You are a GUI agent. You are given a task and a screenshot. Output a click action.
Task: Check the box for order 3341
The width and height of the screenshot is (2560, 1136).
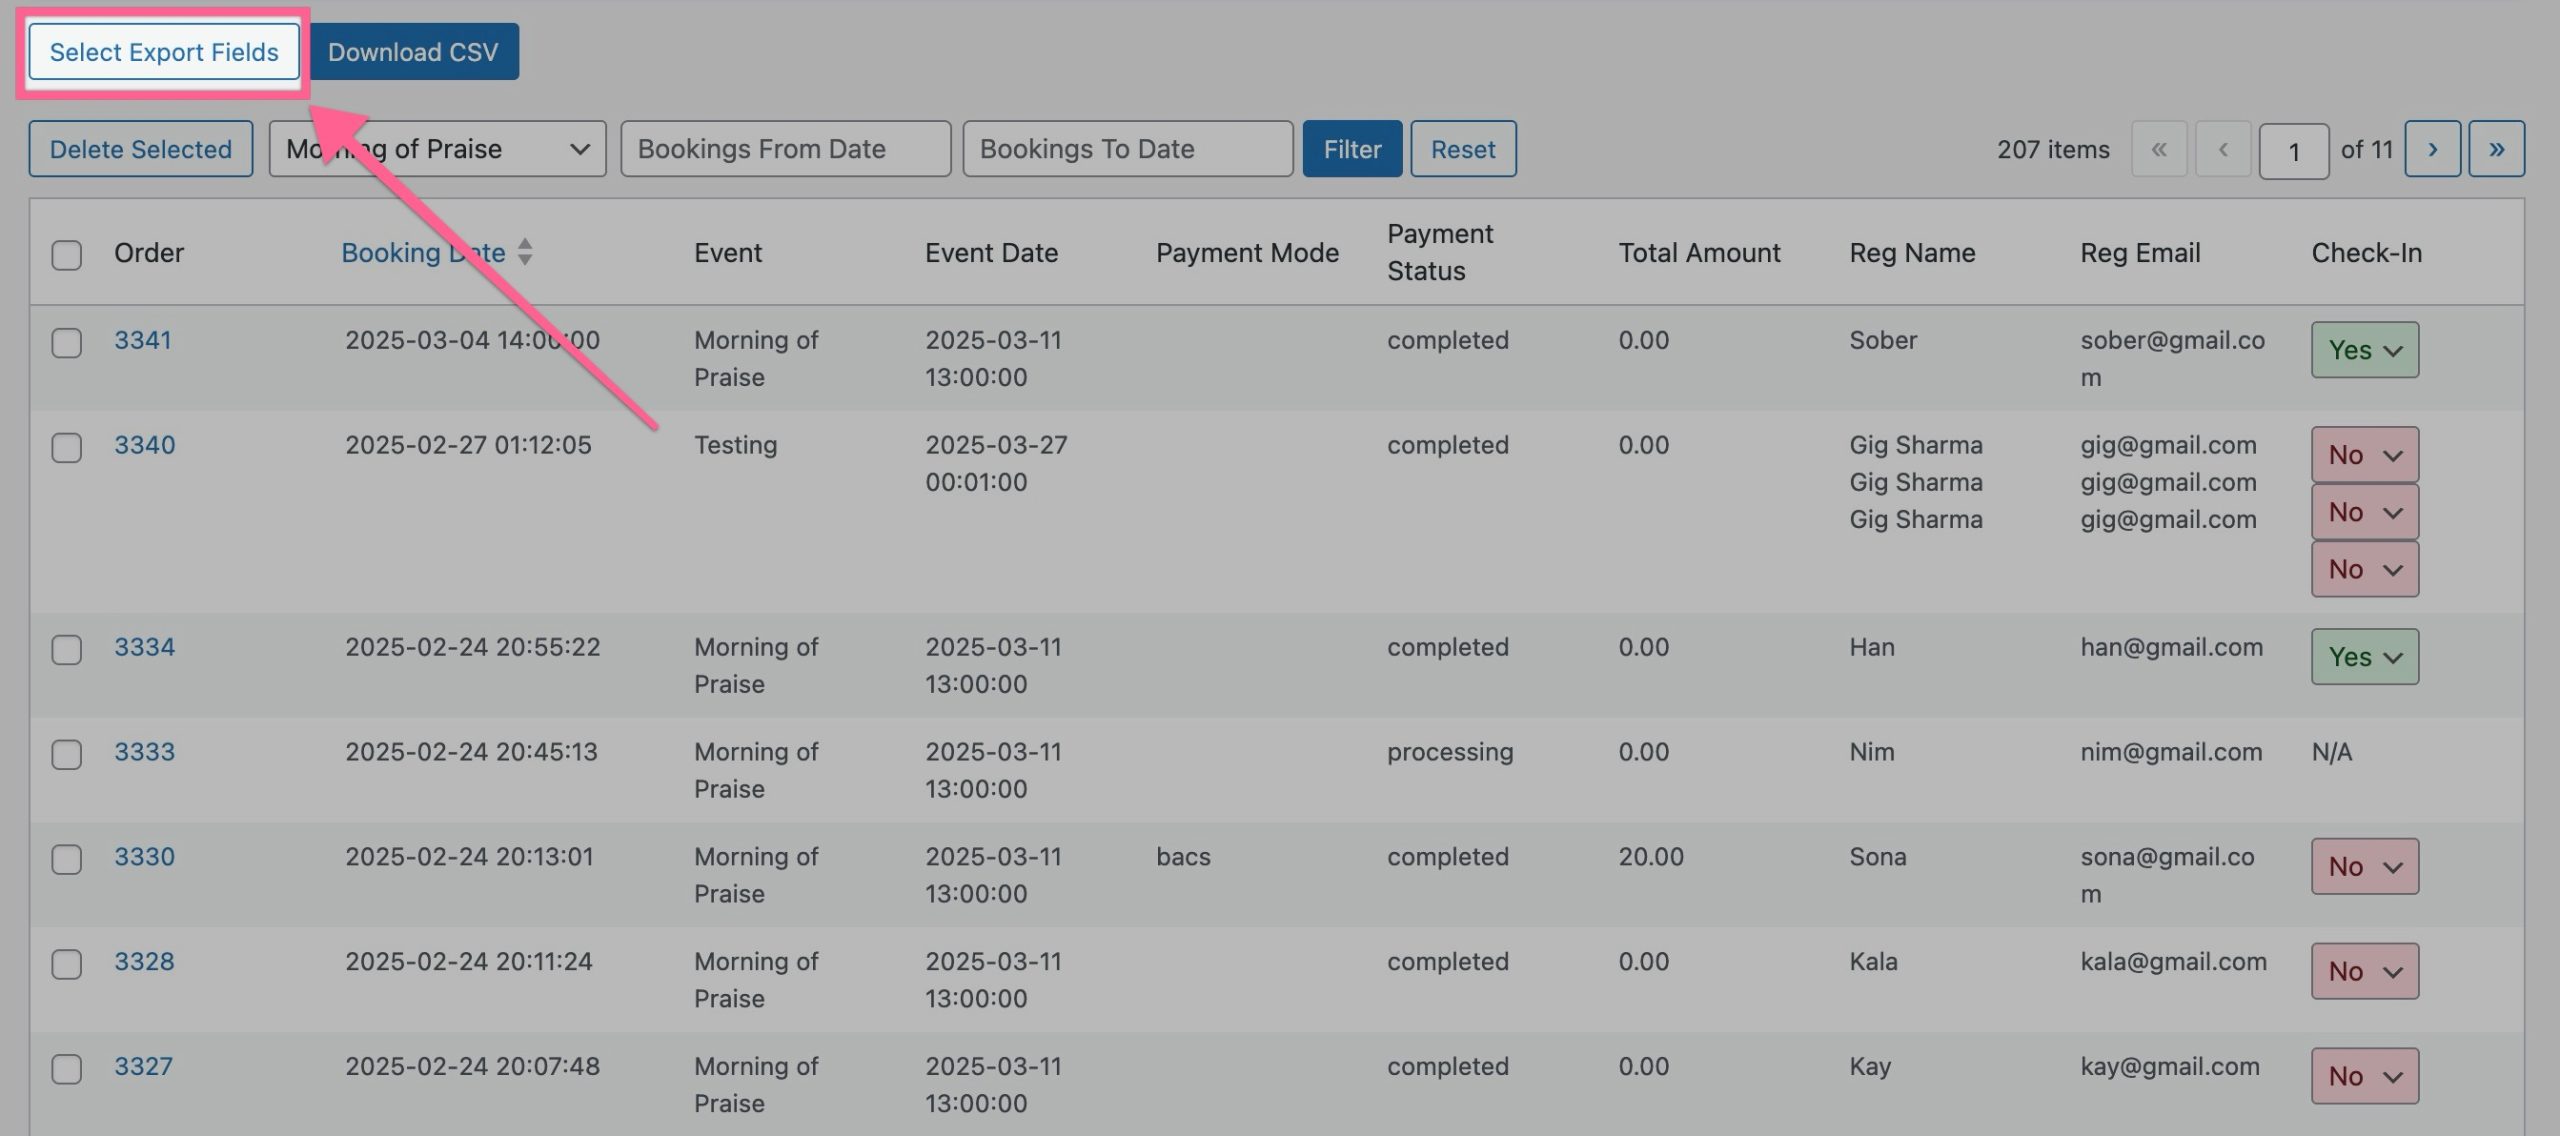click(67, 342)
